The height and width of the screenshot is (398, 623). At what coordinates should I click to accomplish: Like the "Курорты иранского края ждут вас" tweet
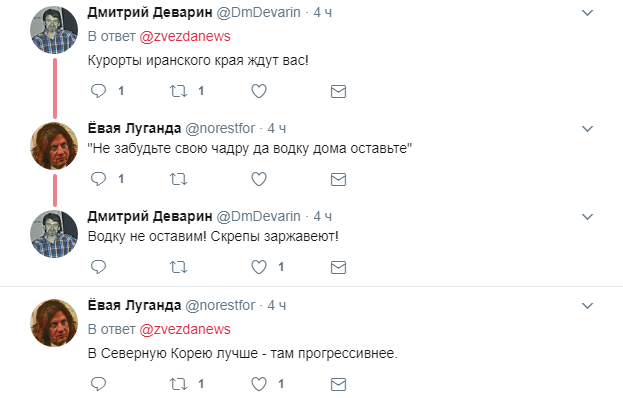pos(259,91)
